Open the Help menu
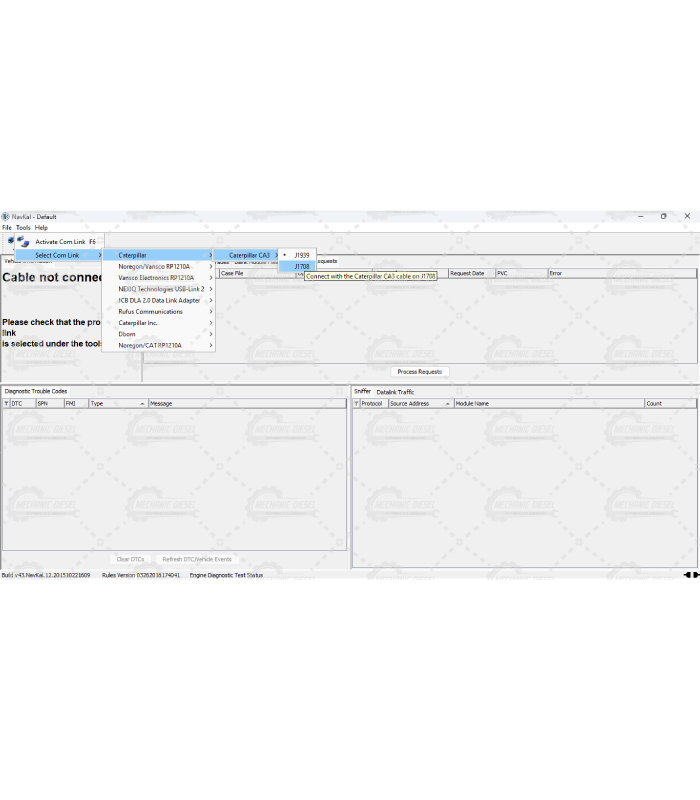The height and width of the screenshot is (800, 700). [x=41, y=228]
